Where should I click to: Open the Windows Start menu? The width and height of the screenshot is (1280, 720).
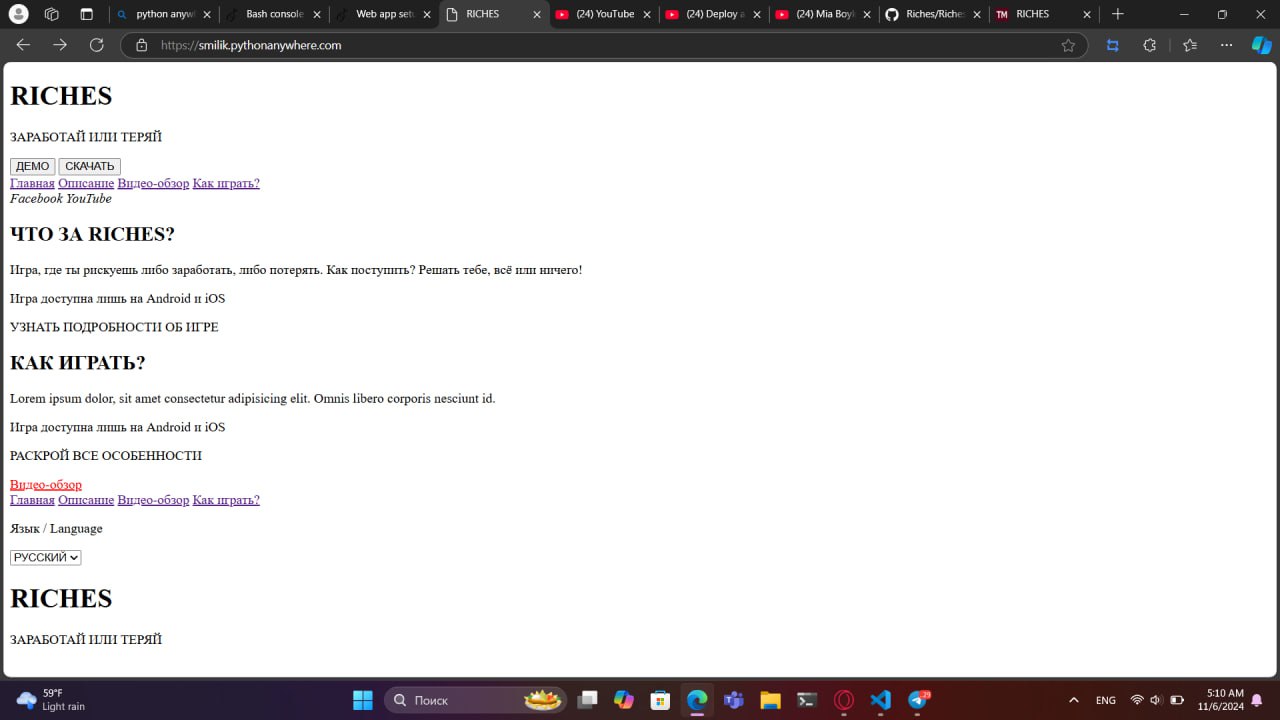tap(362, 700)
